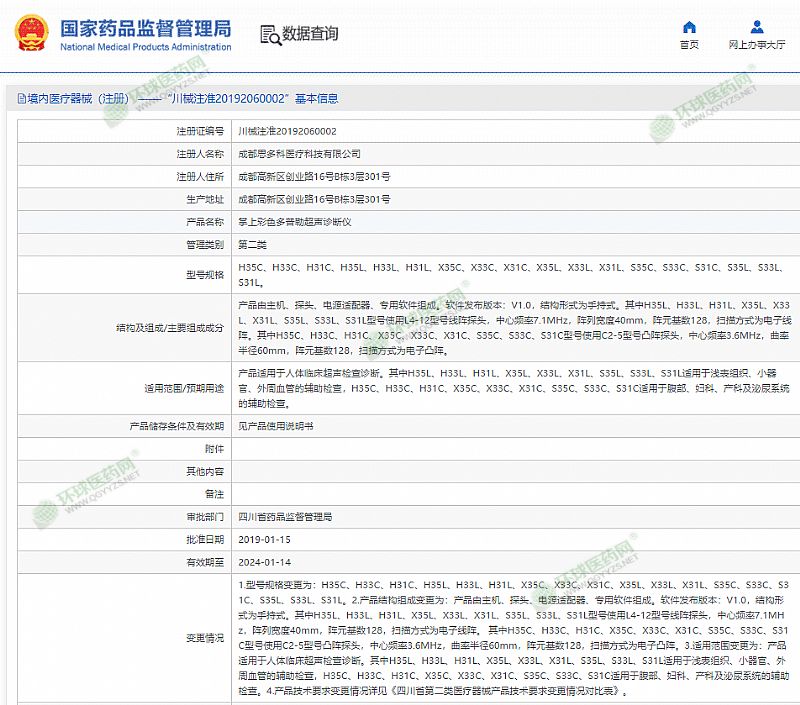Open the 网上办事大厅 link text
Viewport: 800px width, 705px height.
(x=756, y=45)
